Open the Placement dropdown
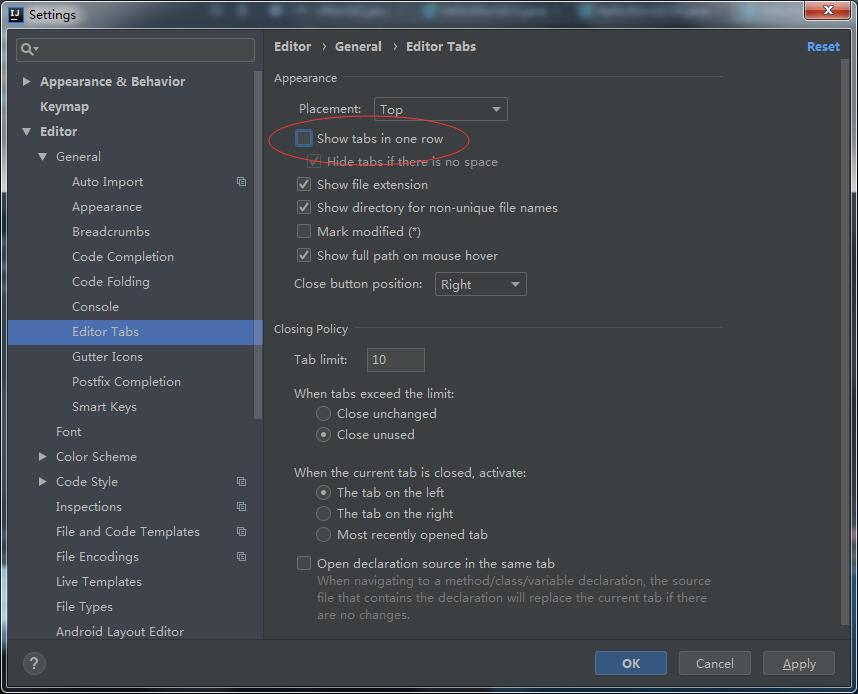The height and width of the screenshot is (694, 858). click(x=440, y=109)
